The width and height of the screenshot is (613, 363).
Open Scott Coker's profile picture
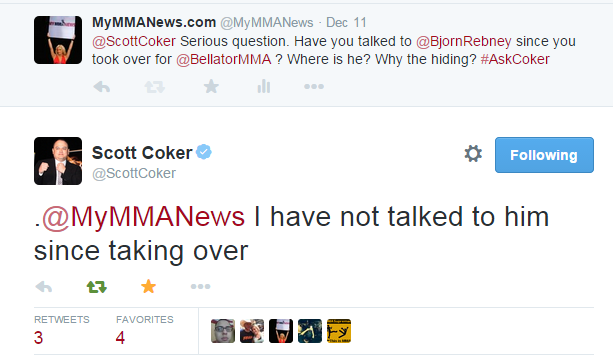point(58,161)
